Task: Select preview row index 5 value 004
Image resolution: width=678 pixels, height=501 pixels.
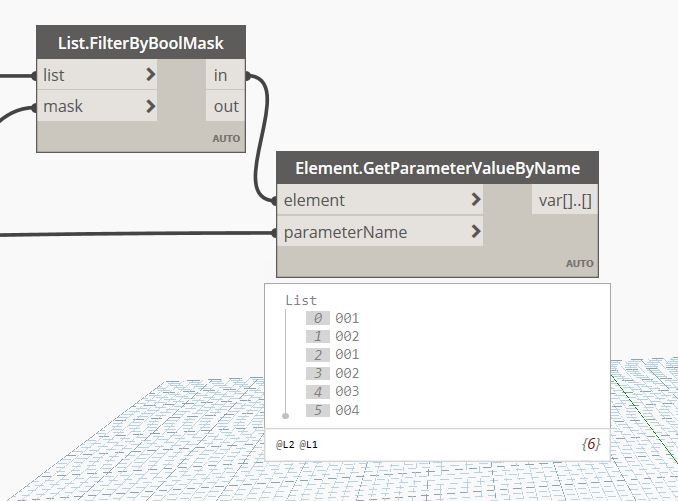Action: 333,410
